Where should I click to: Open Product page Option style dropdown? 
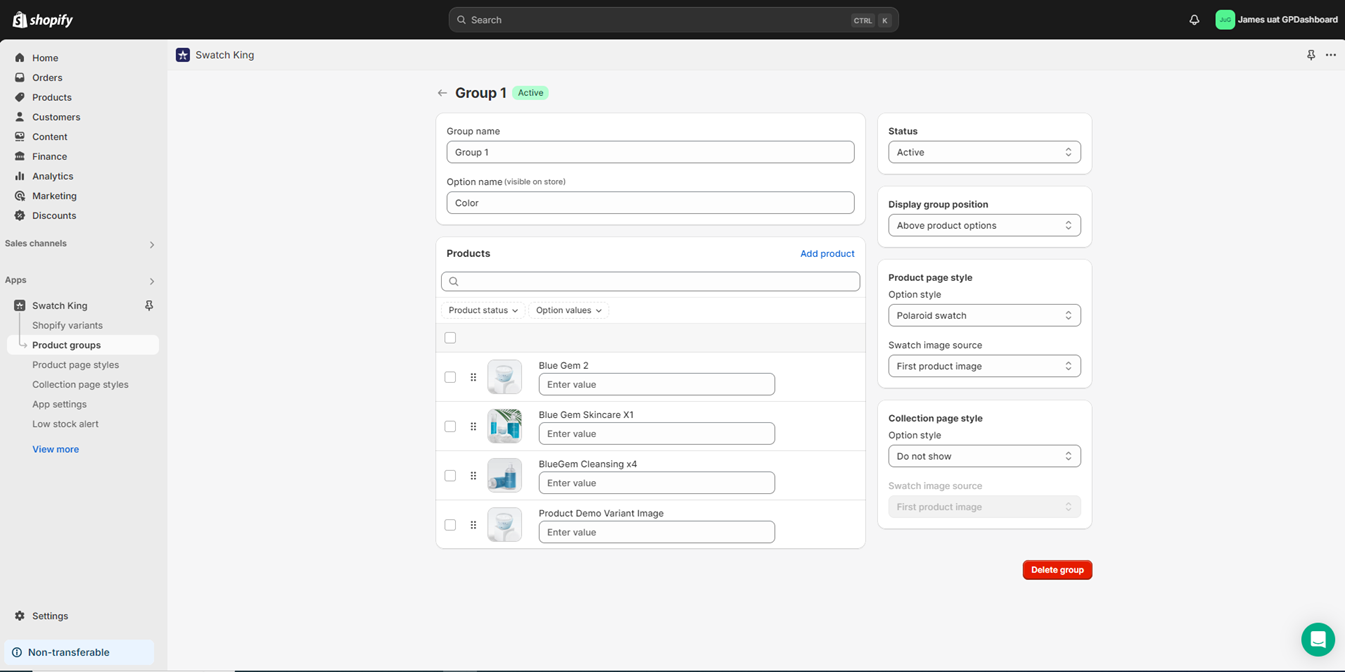pos(984,316)
